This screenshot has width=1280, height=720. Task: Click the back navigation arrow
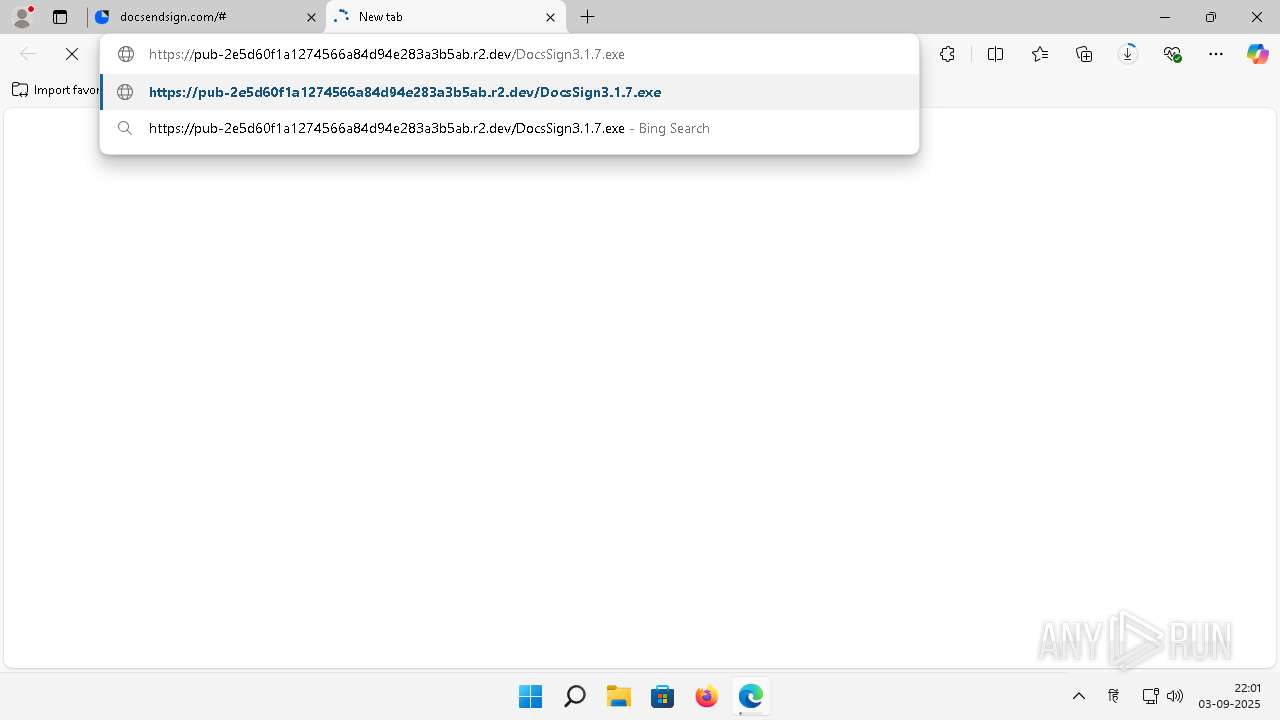(x=28, y=54)
